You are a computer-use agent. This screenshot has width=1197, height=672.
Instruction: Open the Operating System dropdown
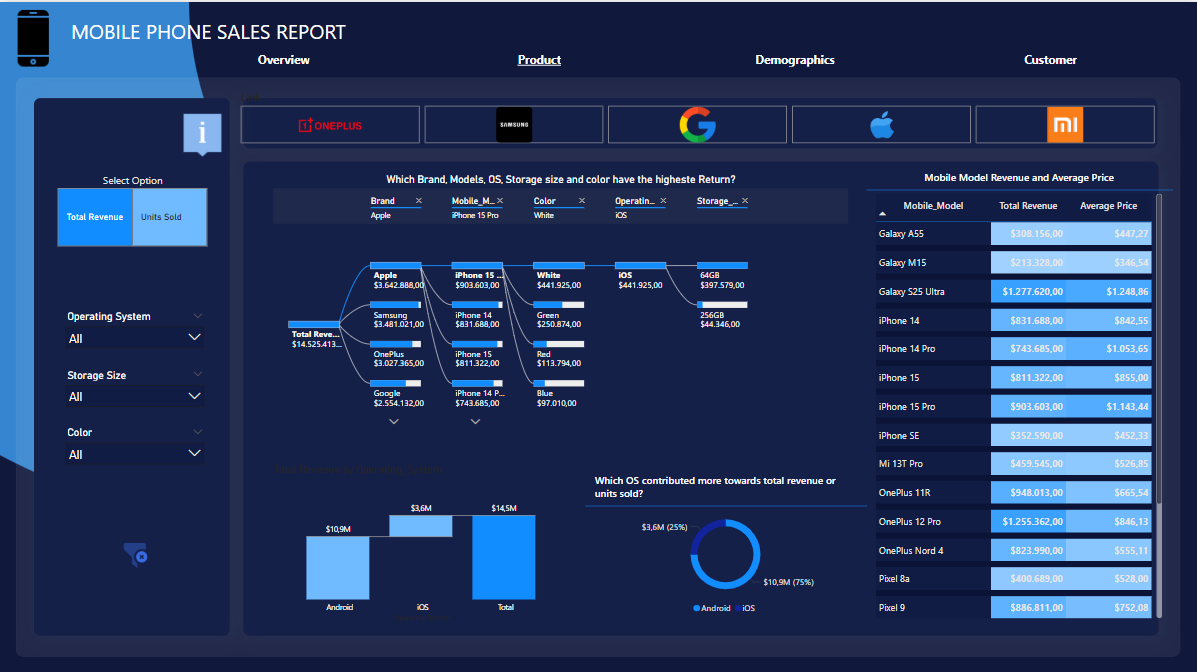[134, 338]
